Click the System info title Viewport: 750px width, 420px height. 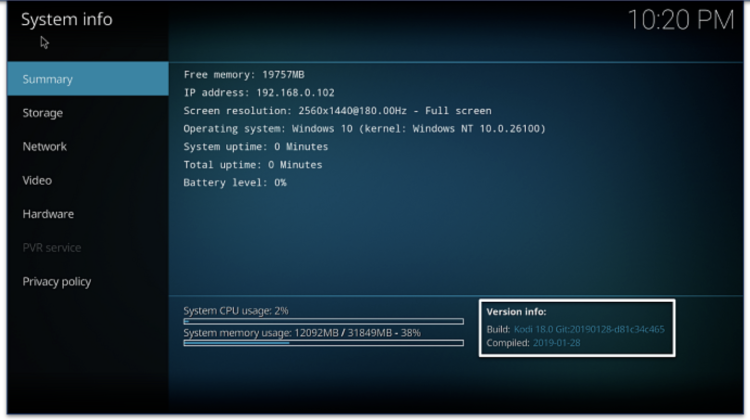point(66,19)
